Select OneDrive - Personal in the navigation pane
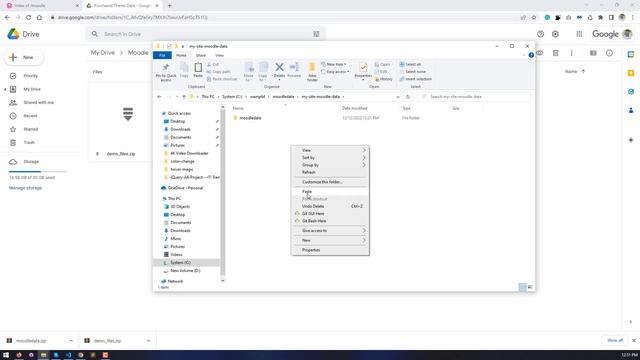The height and width of the screenshot is (360, 640). pos(185,188)
